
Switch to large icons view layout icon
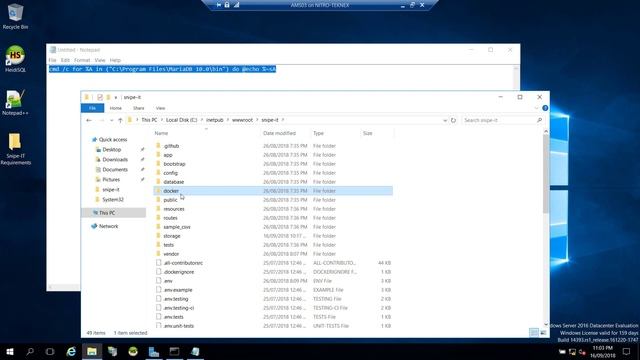coord(543,333)
